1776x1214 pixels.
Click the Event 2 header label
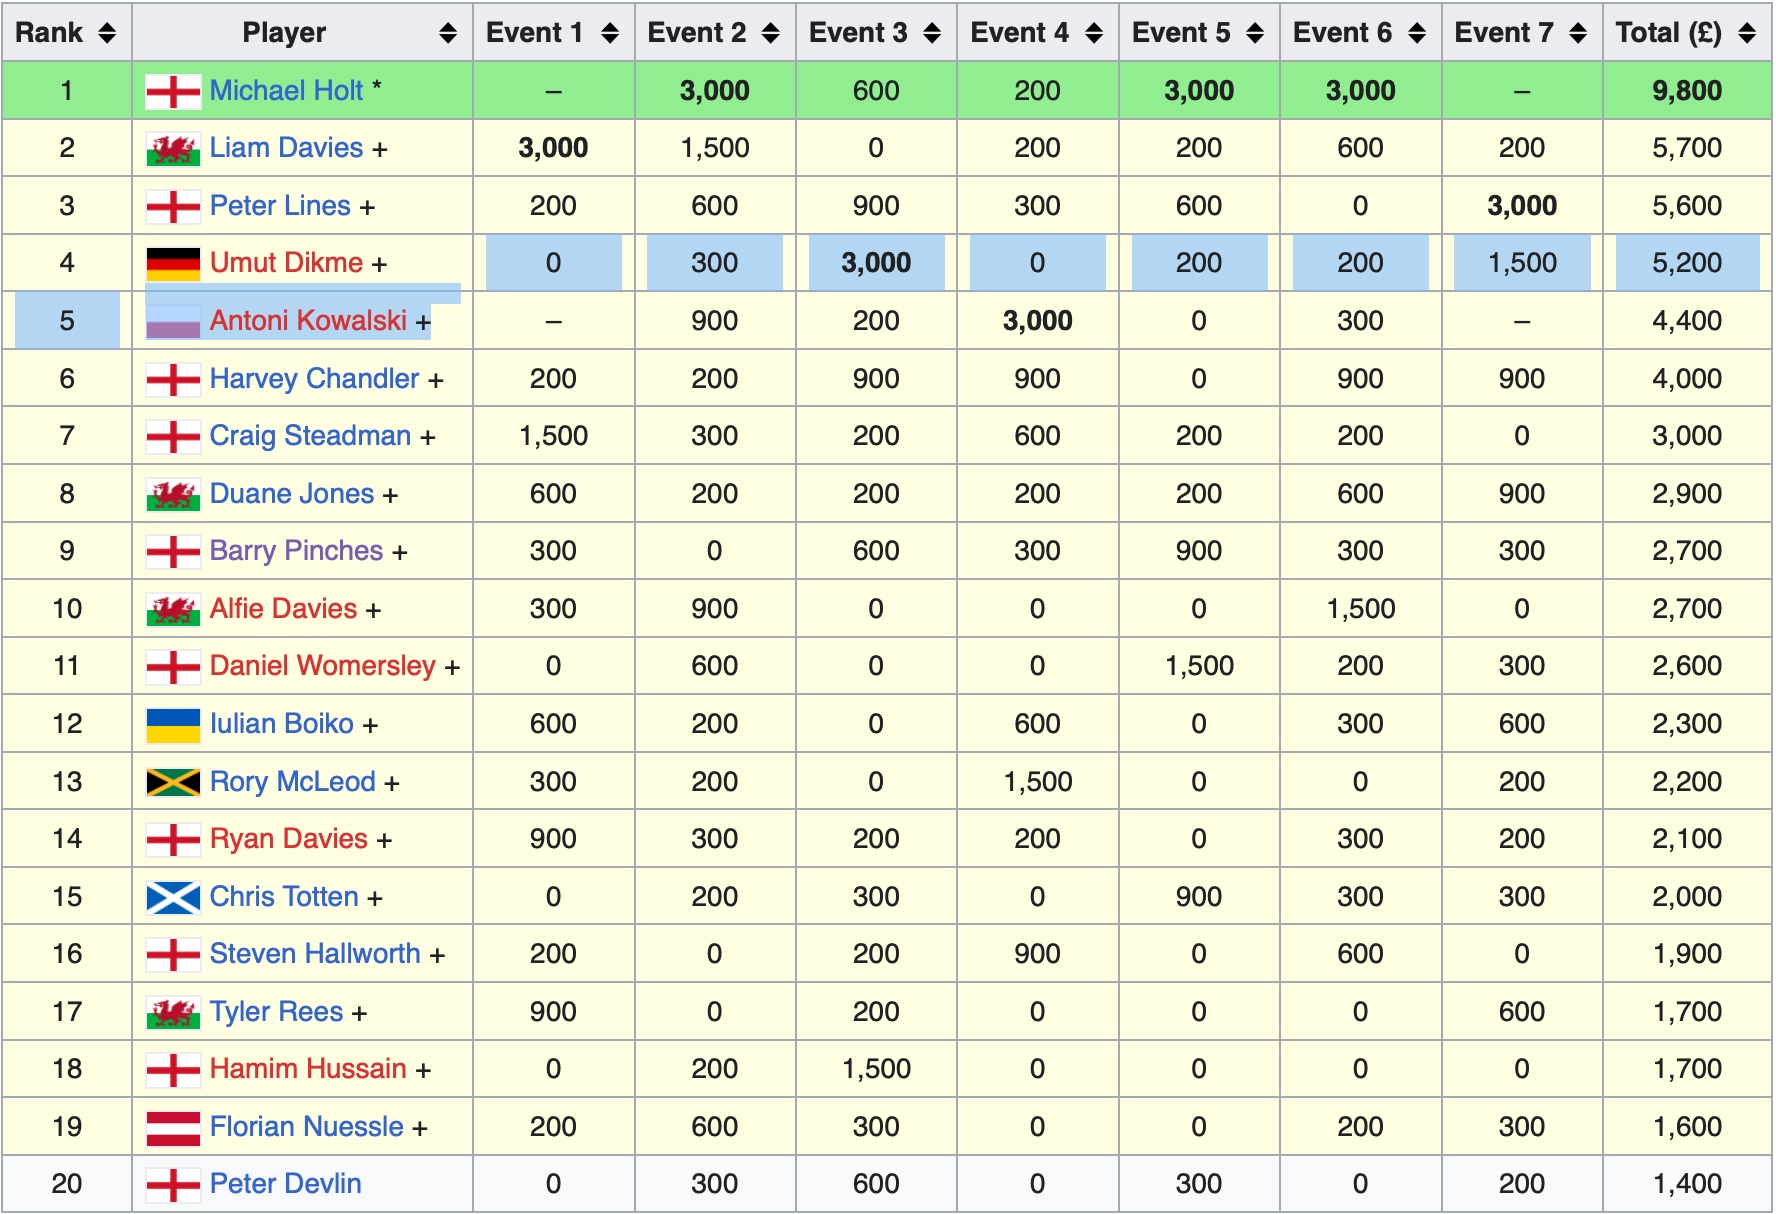pyautogui.click(x=697, y=33)
